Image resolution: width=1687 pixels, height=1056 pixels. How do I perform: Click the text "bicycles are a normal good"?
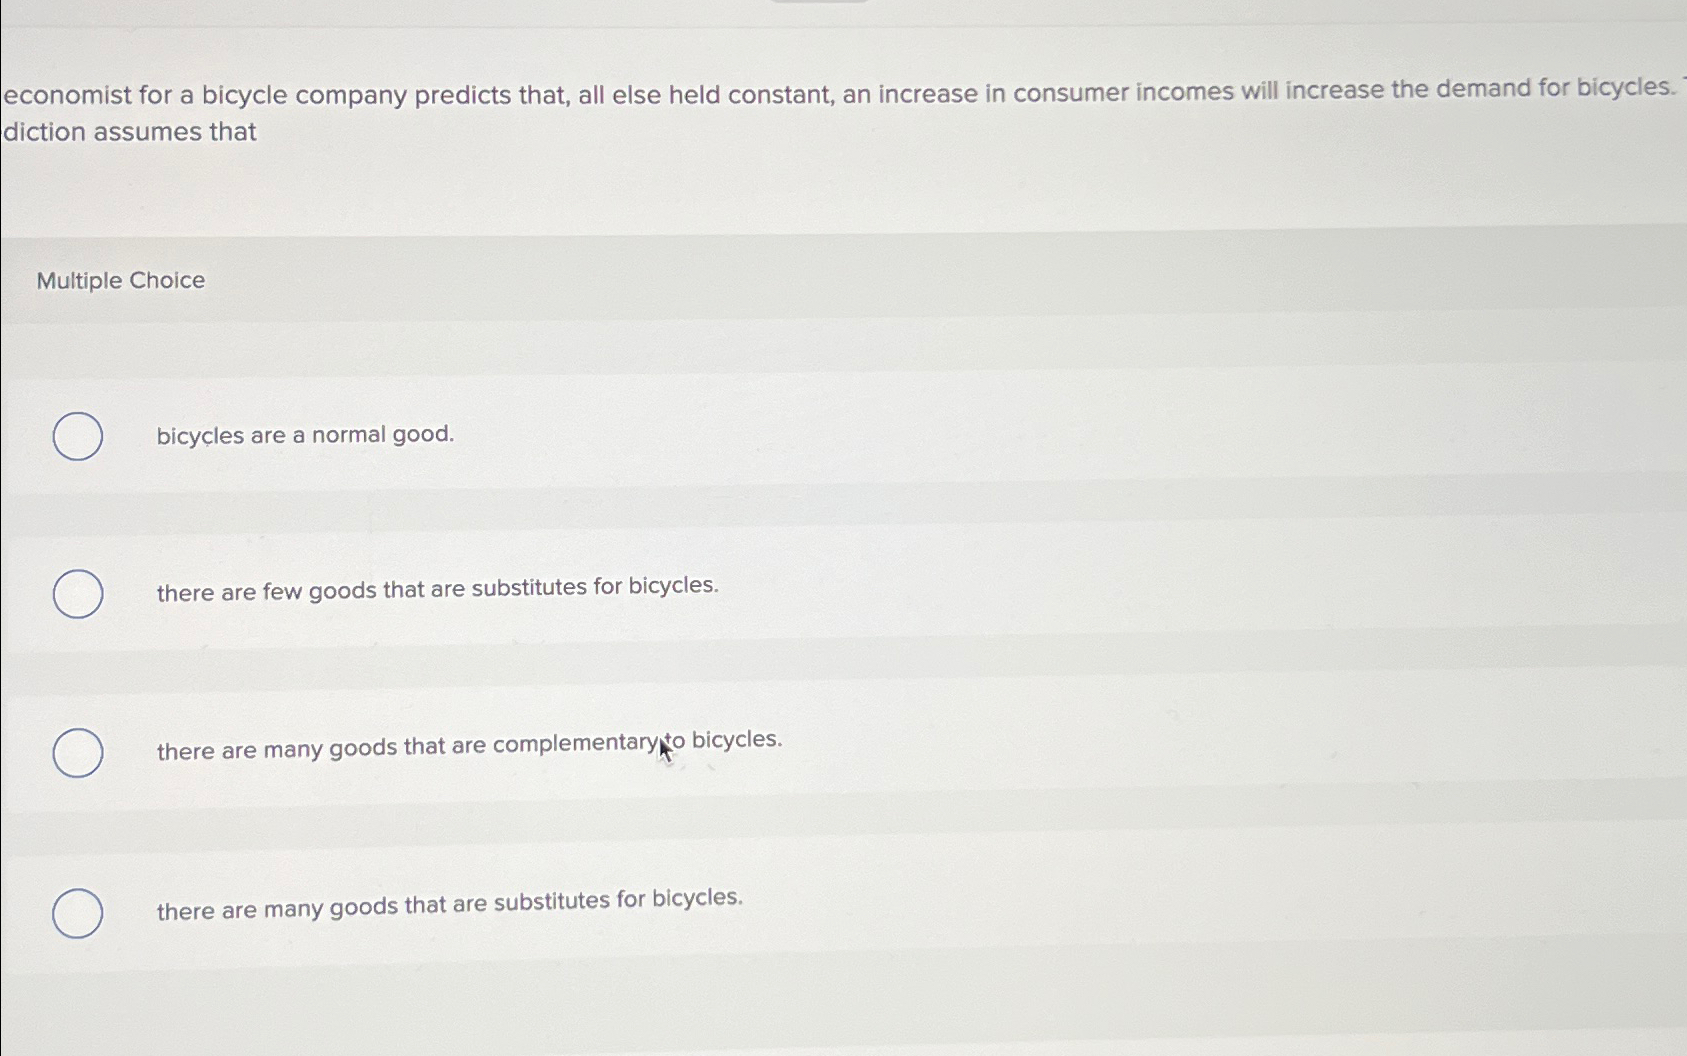[x=304, y=434]
